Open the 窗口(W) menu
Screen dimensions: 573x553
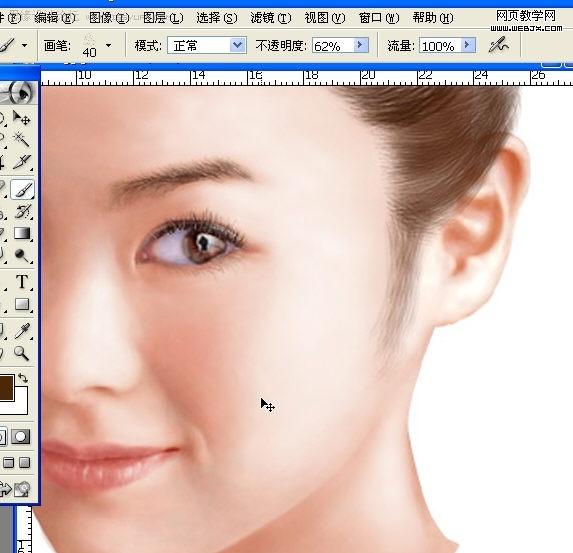(379, 18)
